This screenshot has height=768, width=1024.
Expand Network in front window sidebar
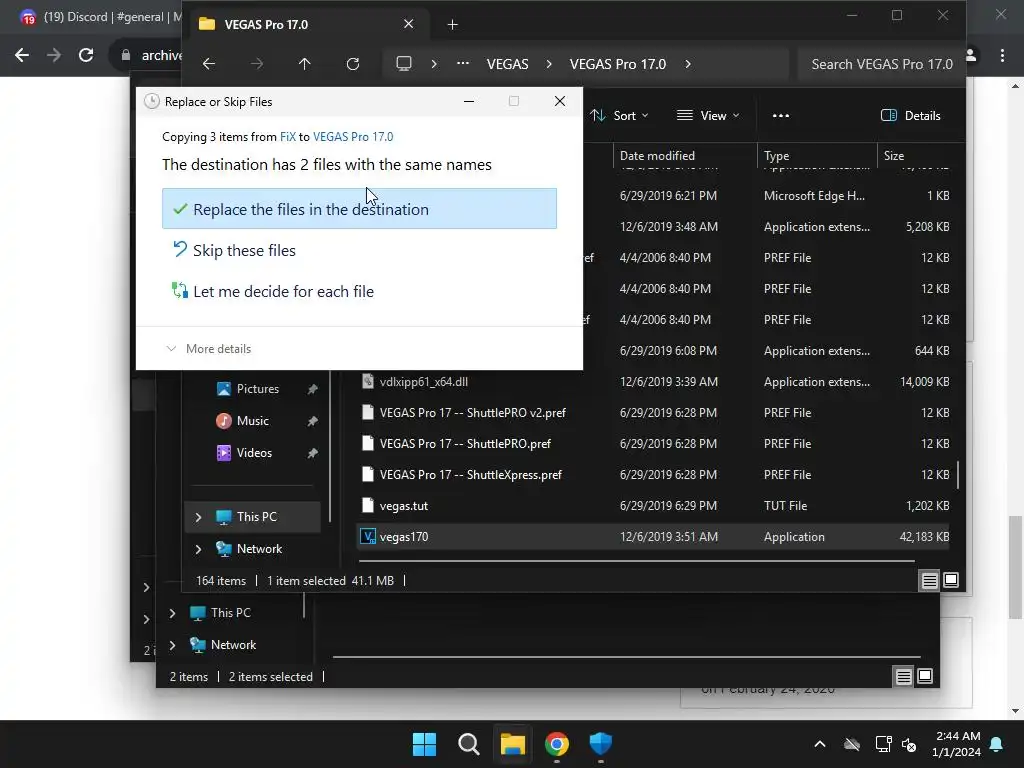coord(199,549)
